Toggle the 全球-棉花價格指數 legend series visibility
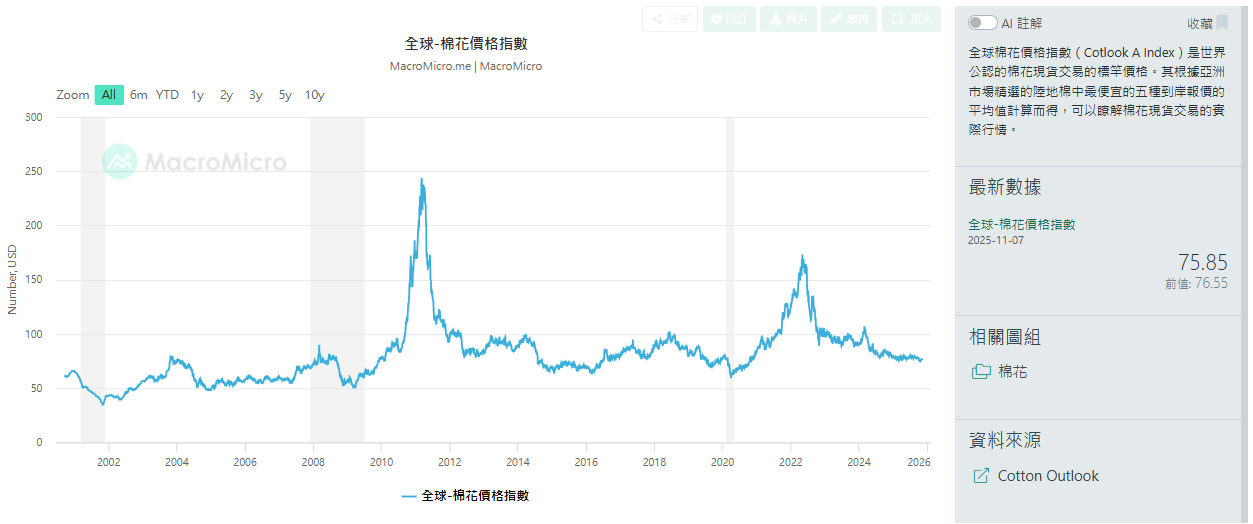This screenshot has height=524, width=1253. click(x=465, y=496)
